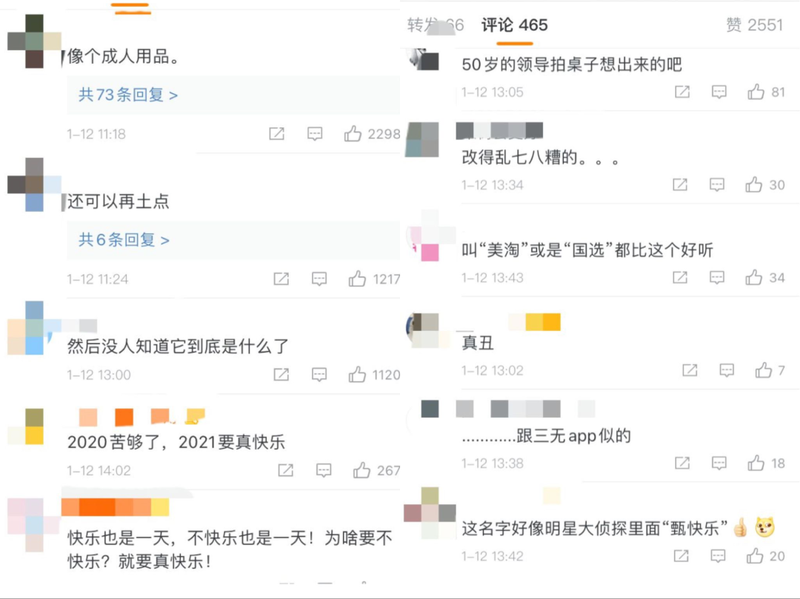Expand the 共73条回复 replies
This screenshot has width=800, height=599.
[128, 94]
